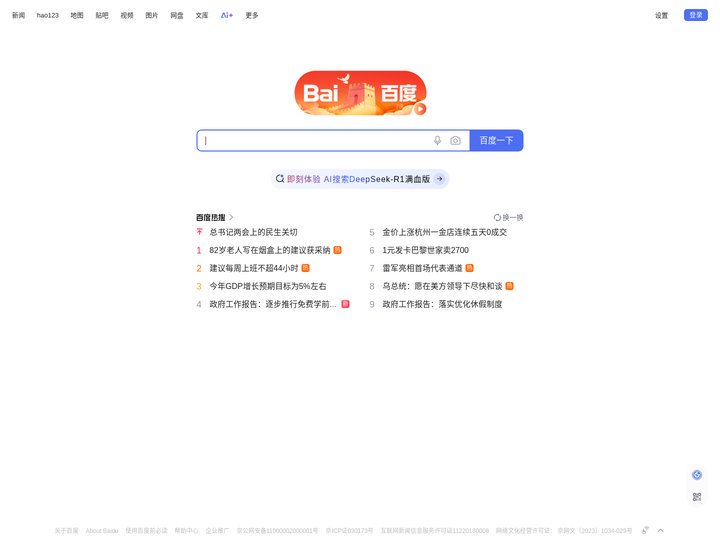The width and height of the screenshot is (720, 540).
Task: Refresh hot searches with 换一换
Action: tap(508, 217)
